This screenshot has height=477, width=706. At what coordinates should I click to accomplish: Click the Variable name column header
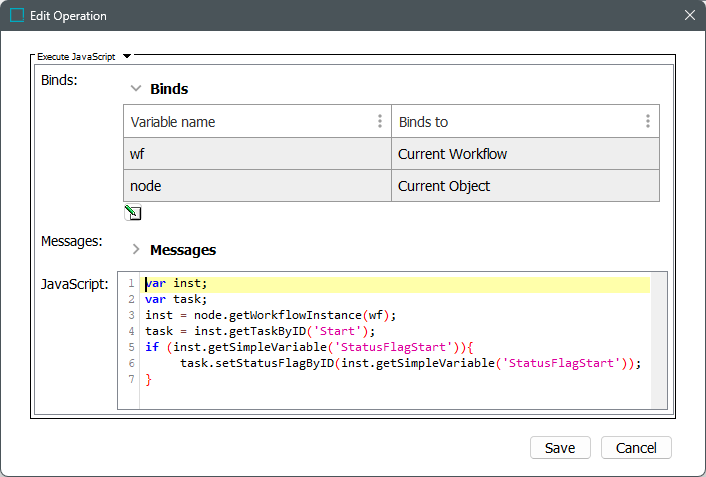point(245,122)
